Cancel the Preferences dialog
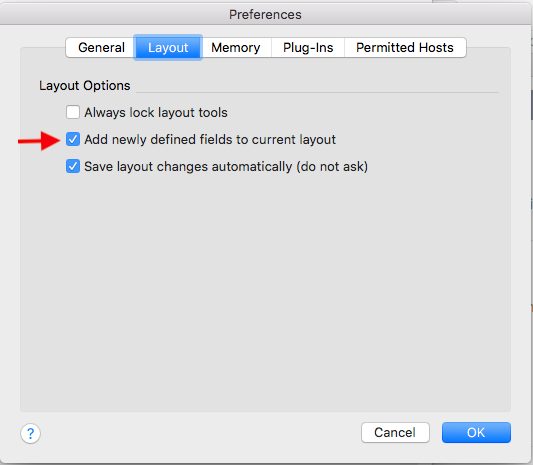This screenshot has width=533, height=465. [395, 433]
